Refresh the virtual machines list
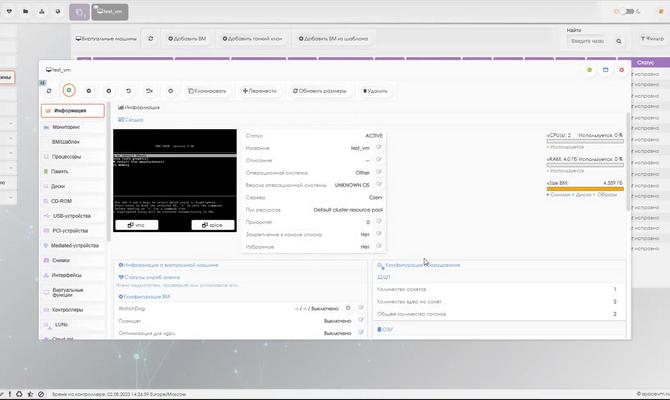Image resolution: width=670 pixels, height=400 pixels. [x=151, y=38]
